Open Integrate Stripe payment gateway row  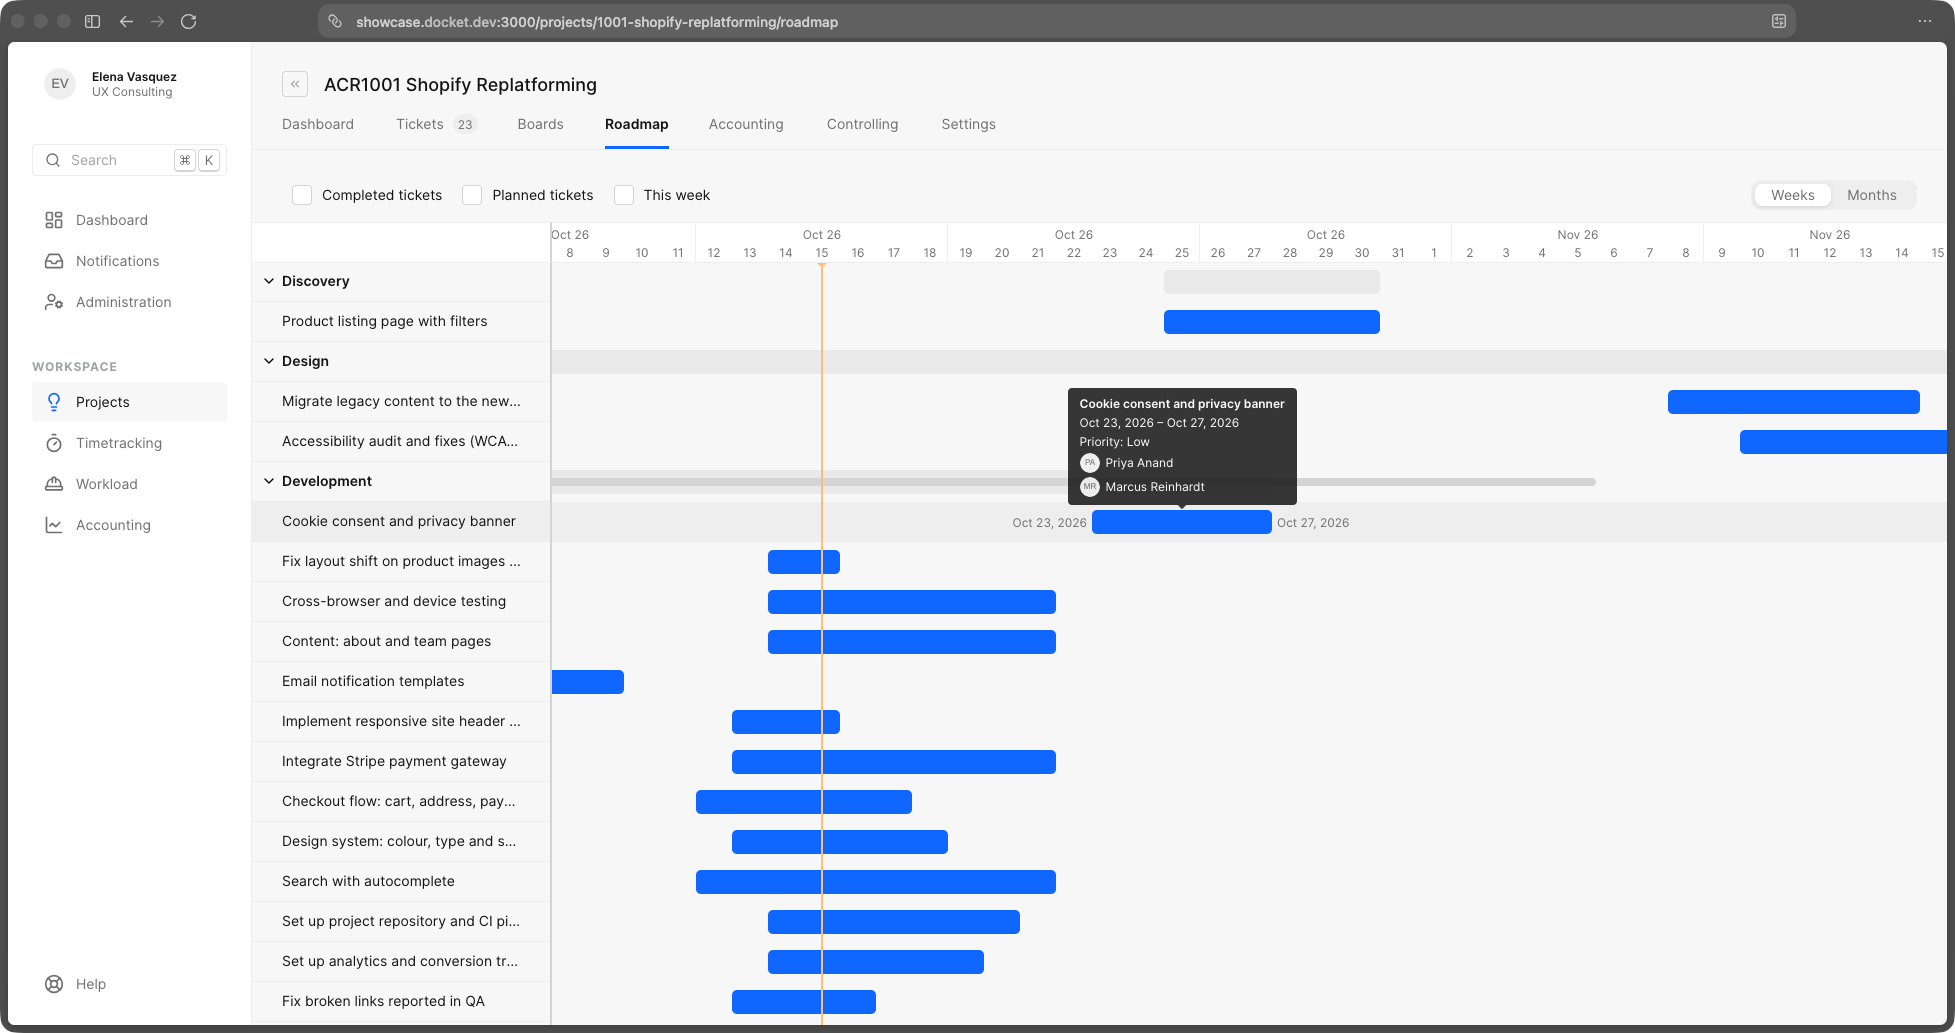click(x=401, y=761)
